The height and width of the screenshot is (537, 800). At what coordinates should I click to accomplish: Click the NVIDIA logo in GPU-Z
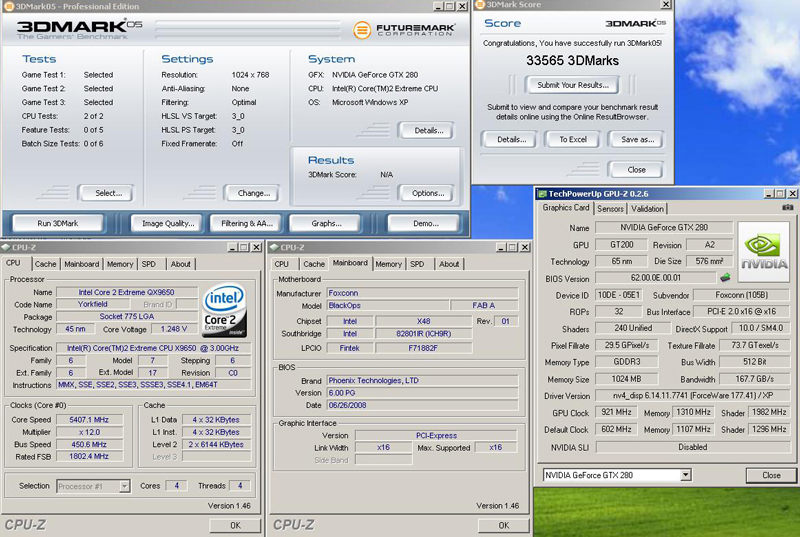(x=764, y=252)
